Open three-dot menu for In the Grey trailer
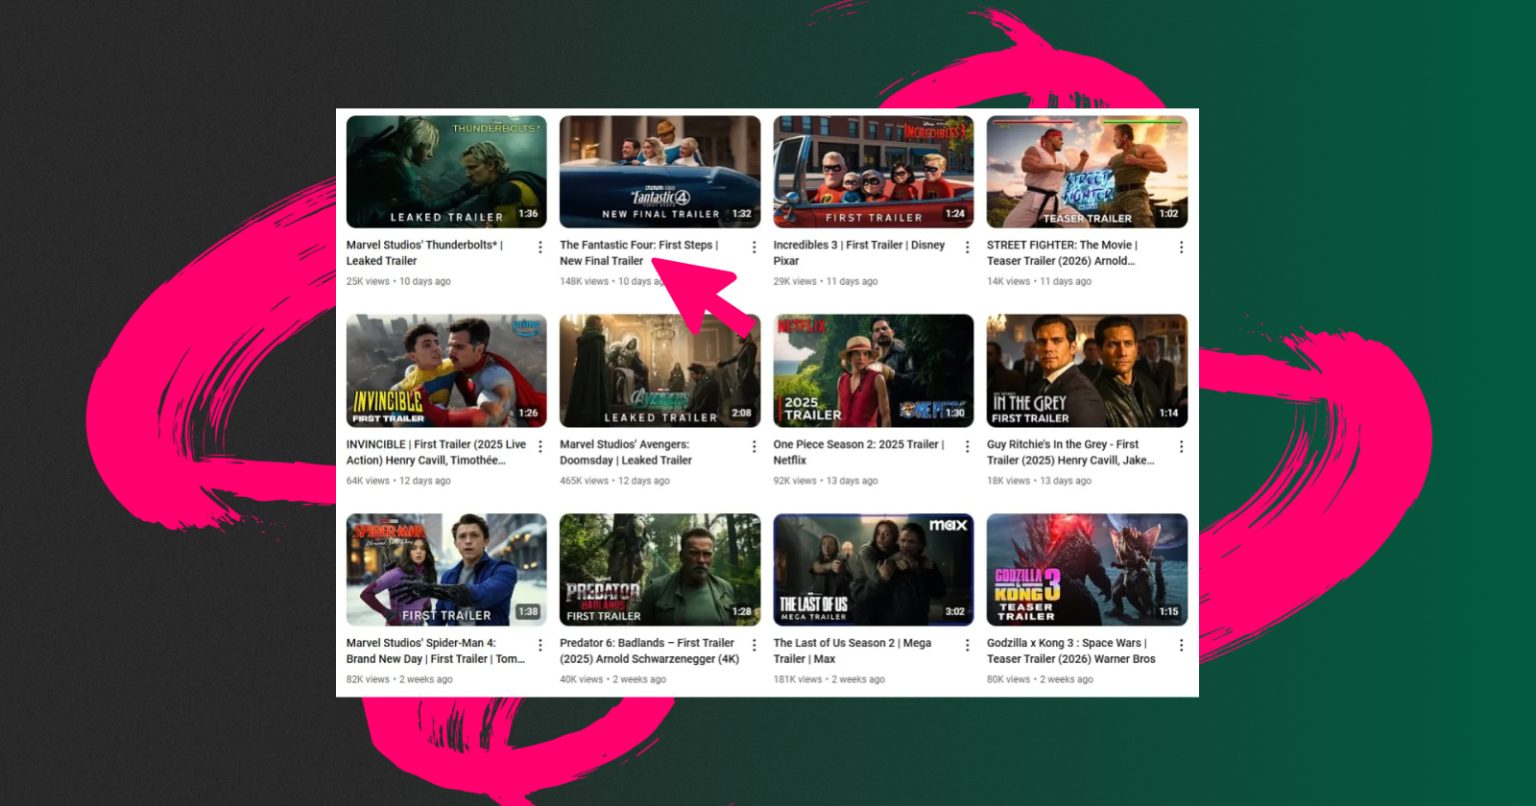Image resolution: width=1536 pixels, height=806 pixels. click(1181, 447)
